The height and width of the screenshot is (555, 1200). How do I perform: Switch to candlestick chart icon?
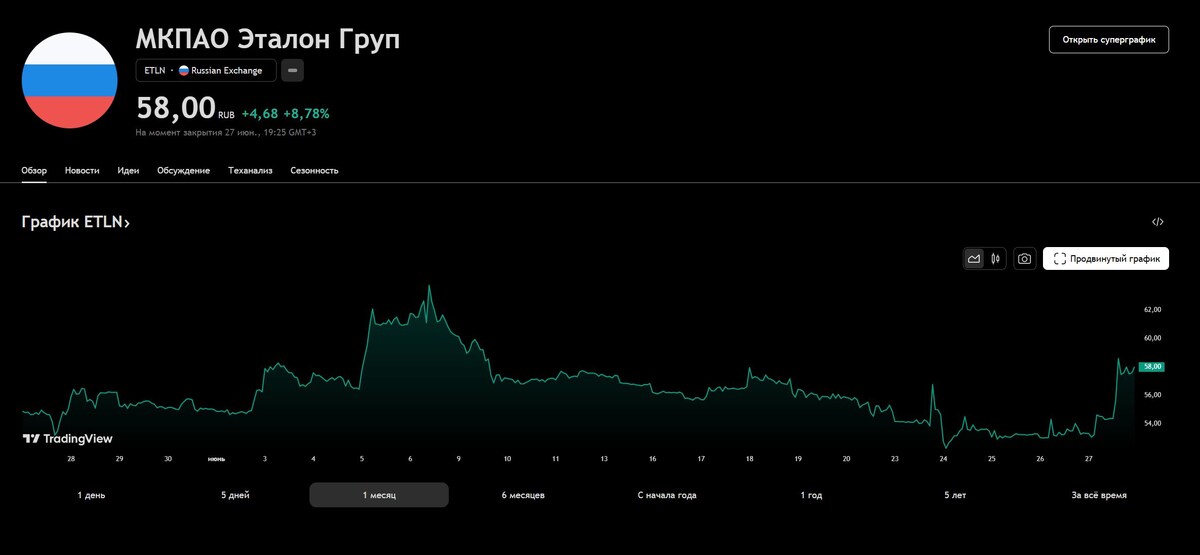pyautogui.click(x=996, y=259)
